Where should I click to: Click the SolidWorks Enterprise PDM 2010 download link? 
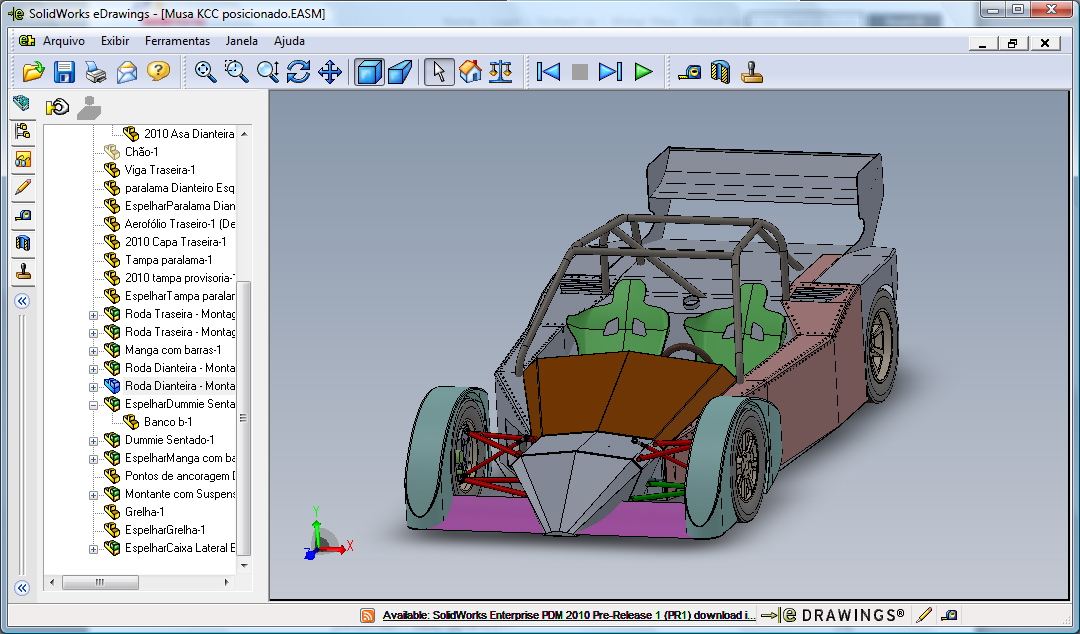565,615
